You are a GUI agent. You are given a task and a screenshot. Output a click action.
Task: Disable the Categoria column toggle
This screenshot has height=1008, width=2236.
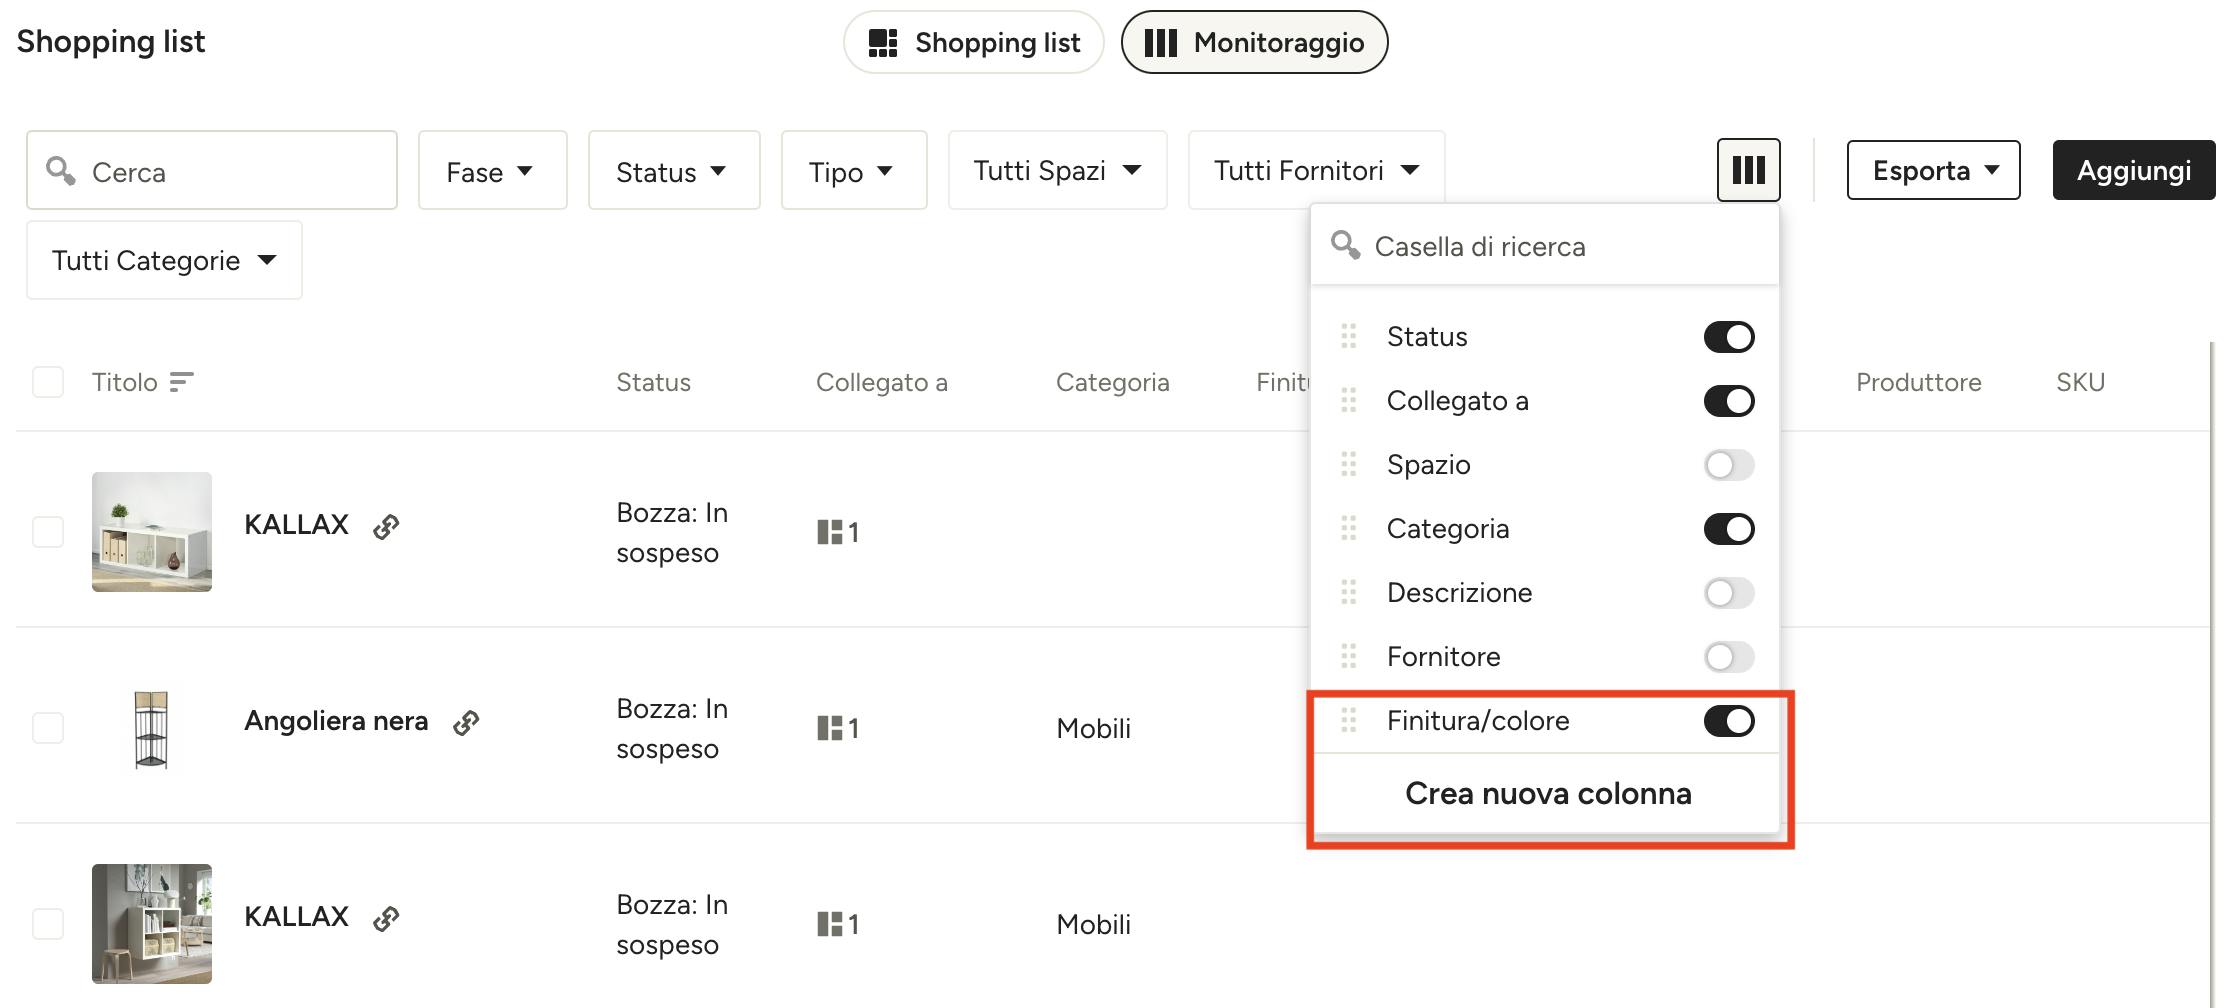(x=1729, y=529)
